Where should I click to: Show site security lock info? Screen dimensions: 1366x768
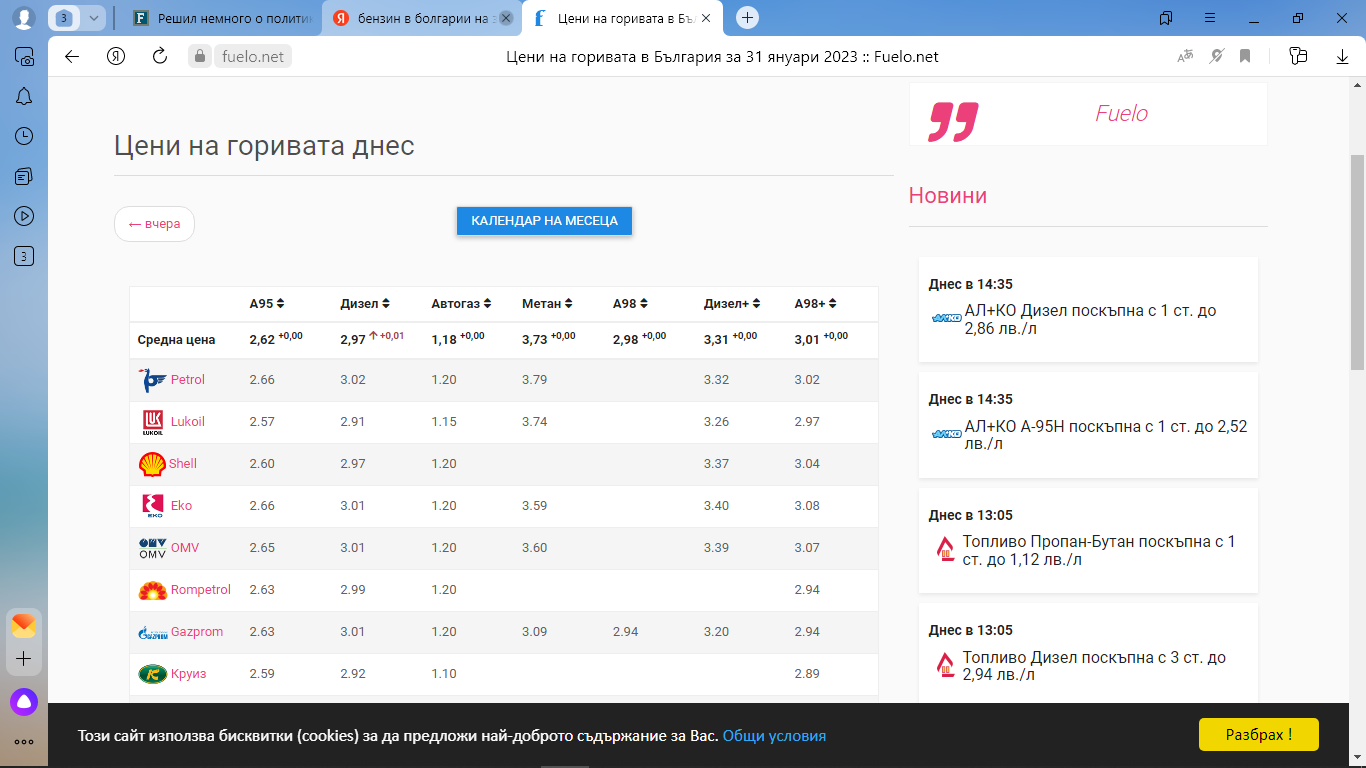click(x=200, y=57)
